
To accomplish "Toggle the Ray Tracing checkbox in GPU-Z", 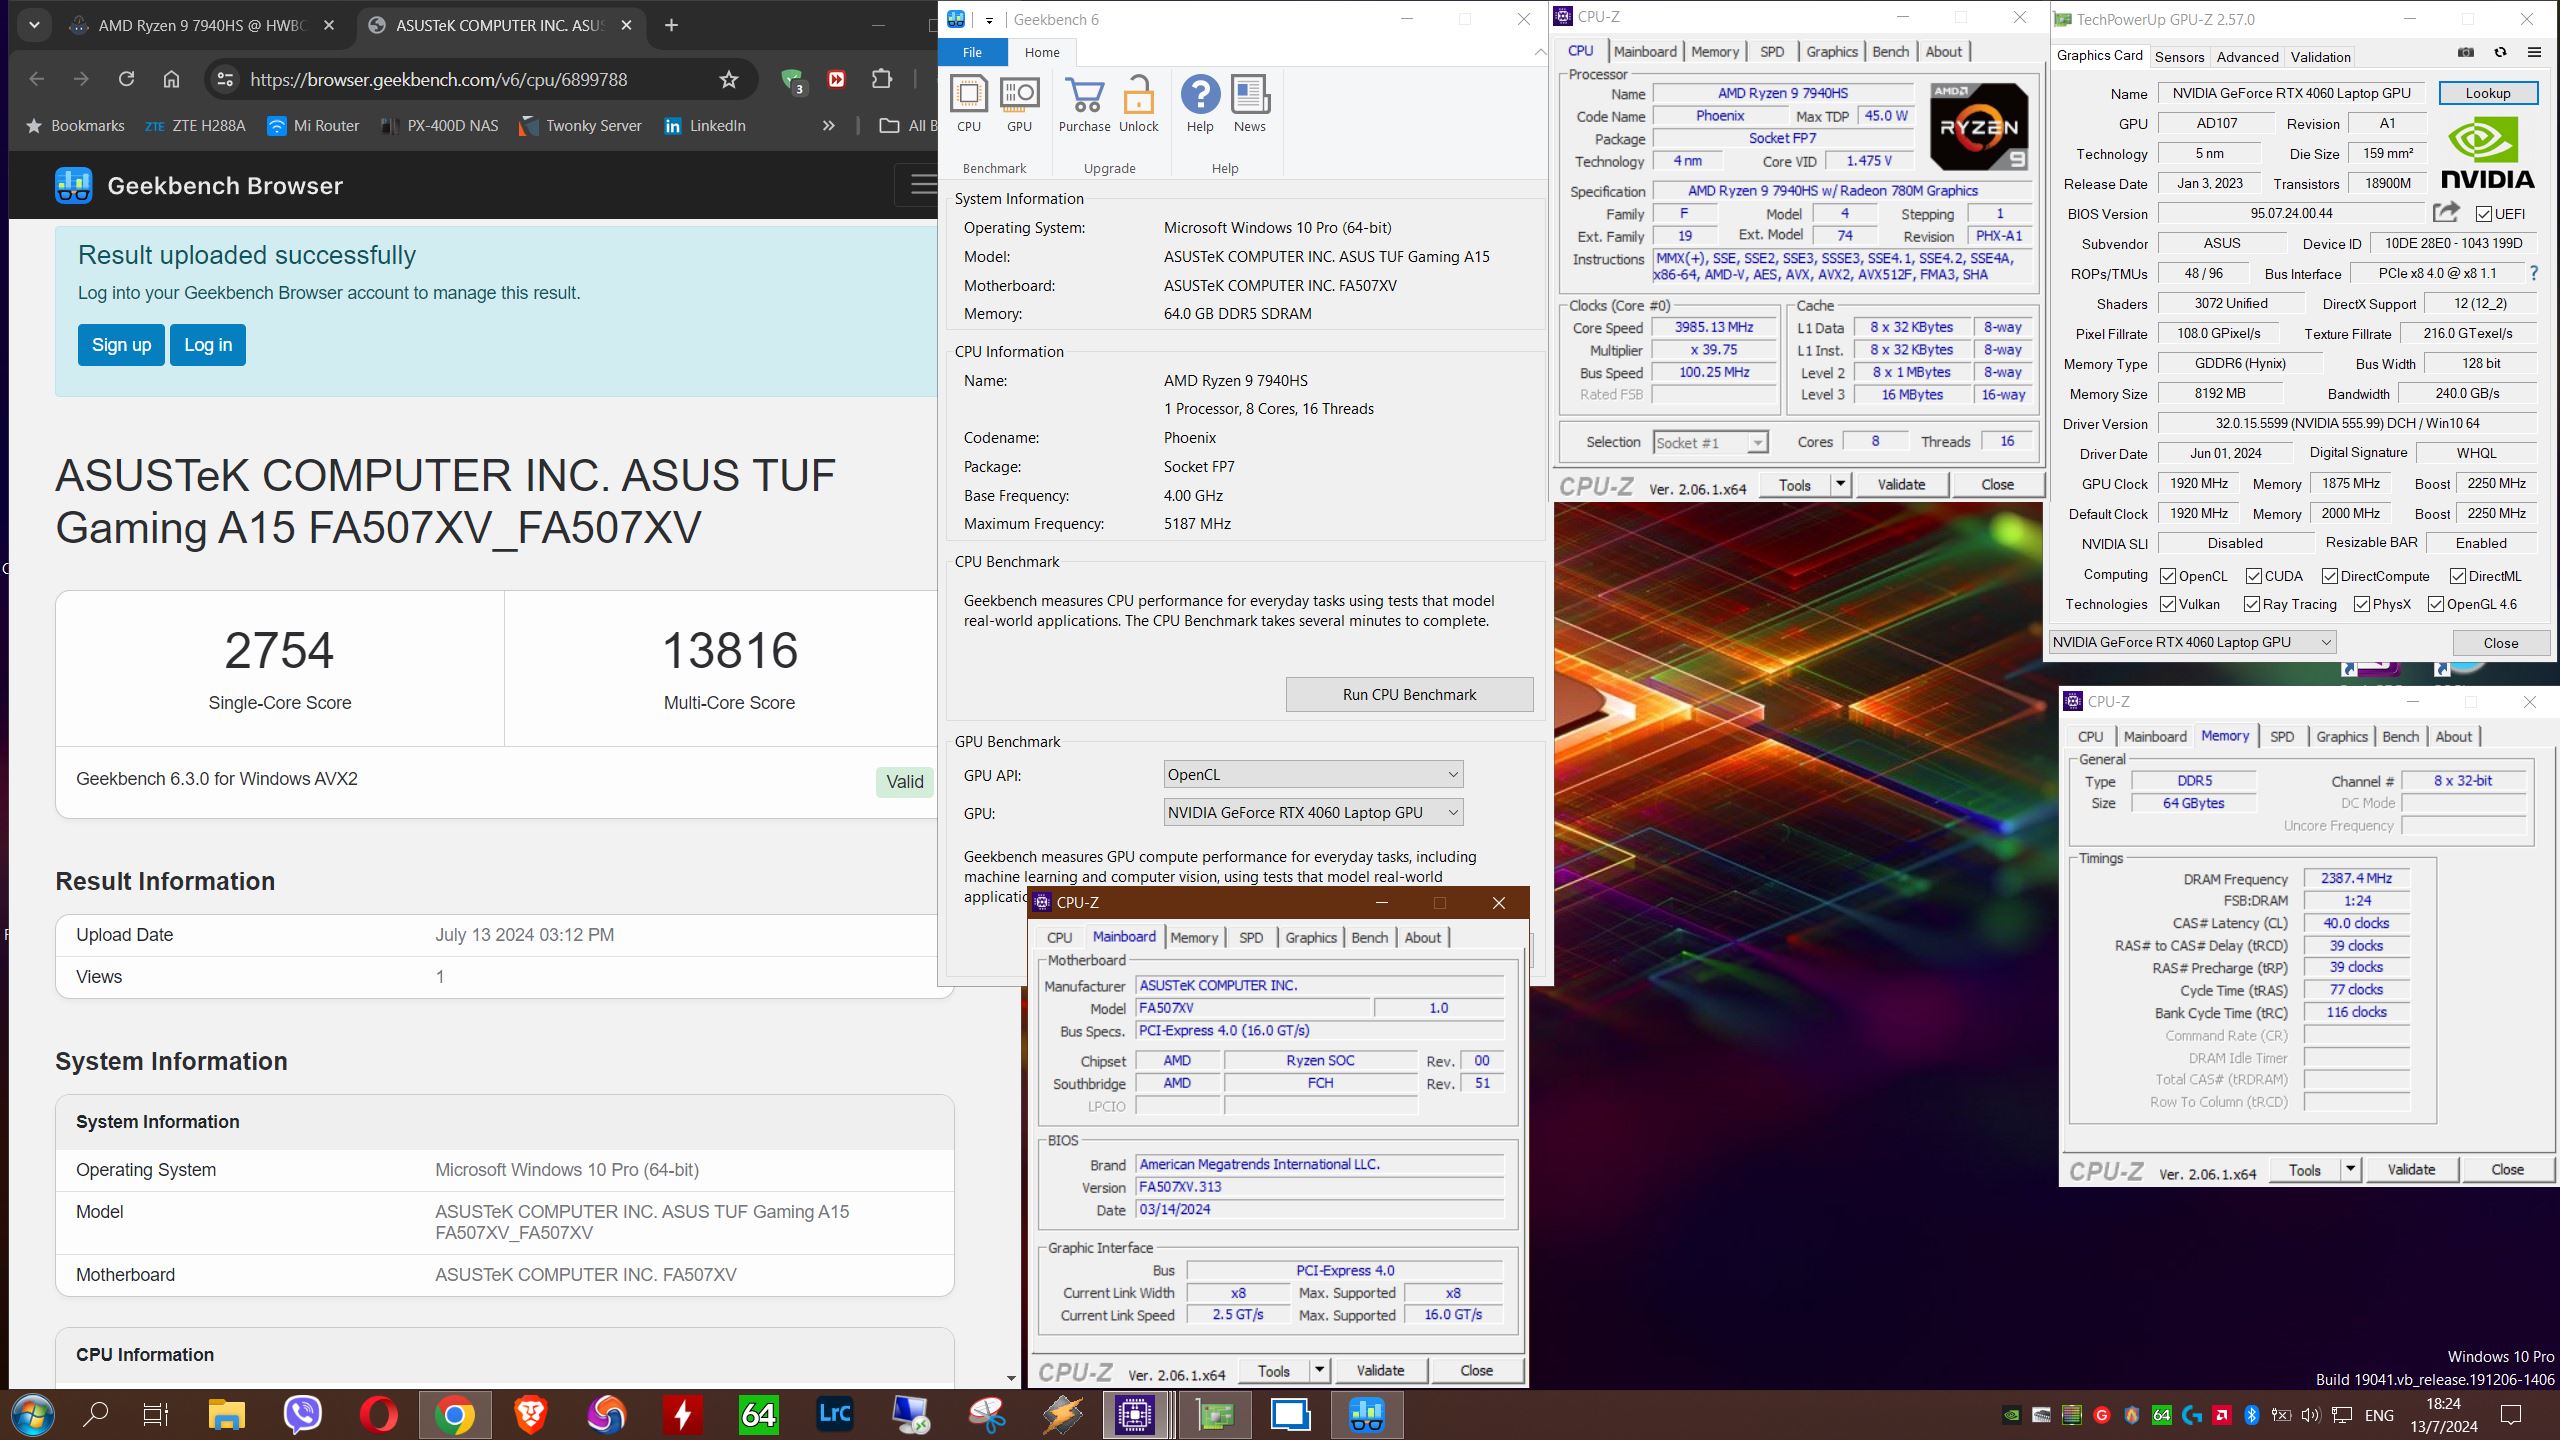I will pos(2252,604).
